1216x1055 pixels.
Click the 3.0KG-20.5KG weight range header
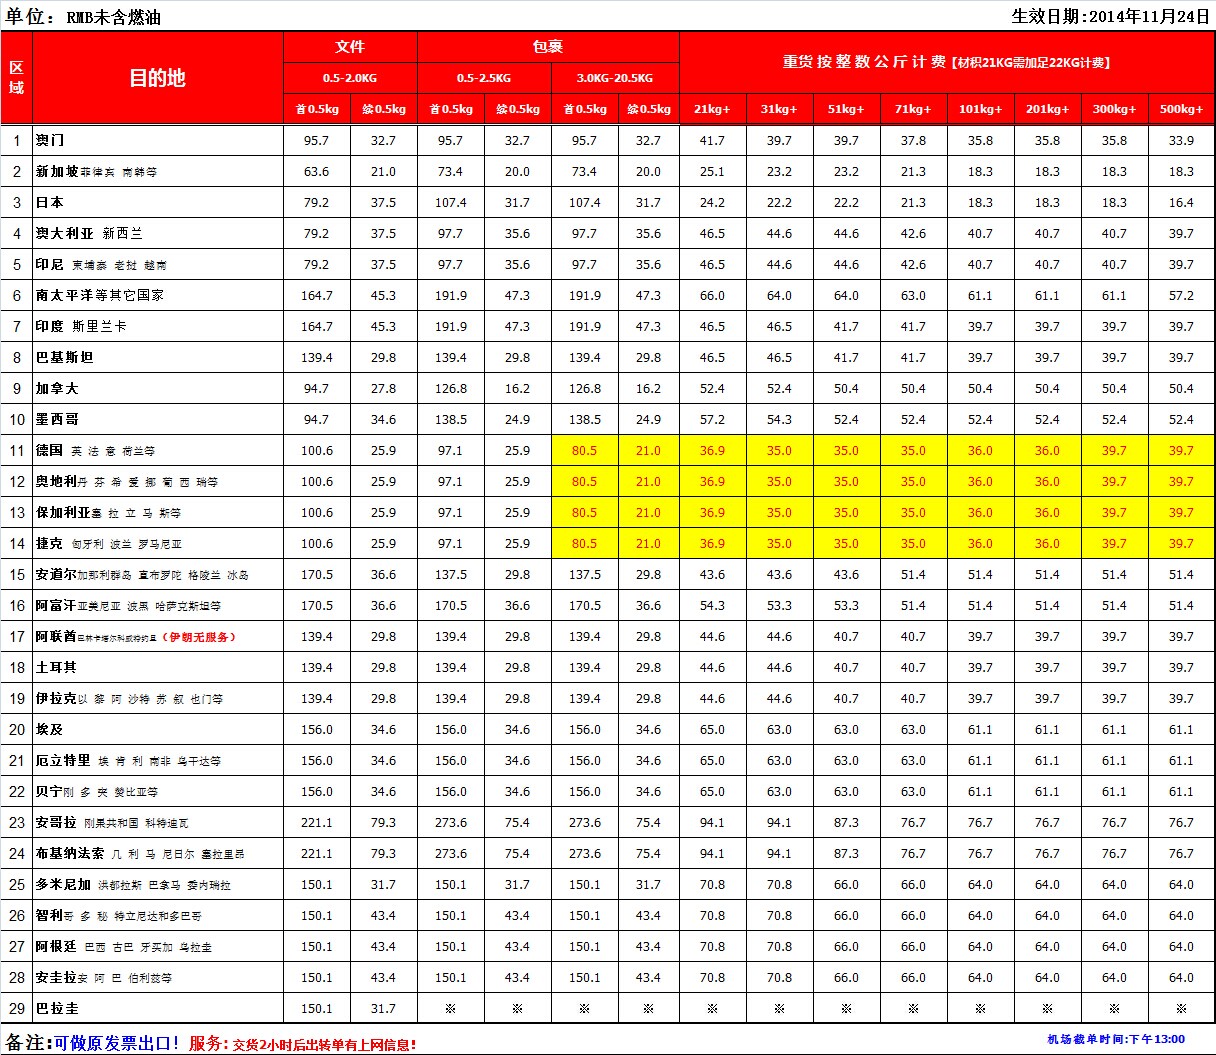pos(614,78)
